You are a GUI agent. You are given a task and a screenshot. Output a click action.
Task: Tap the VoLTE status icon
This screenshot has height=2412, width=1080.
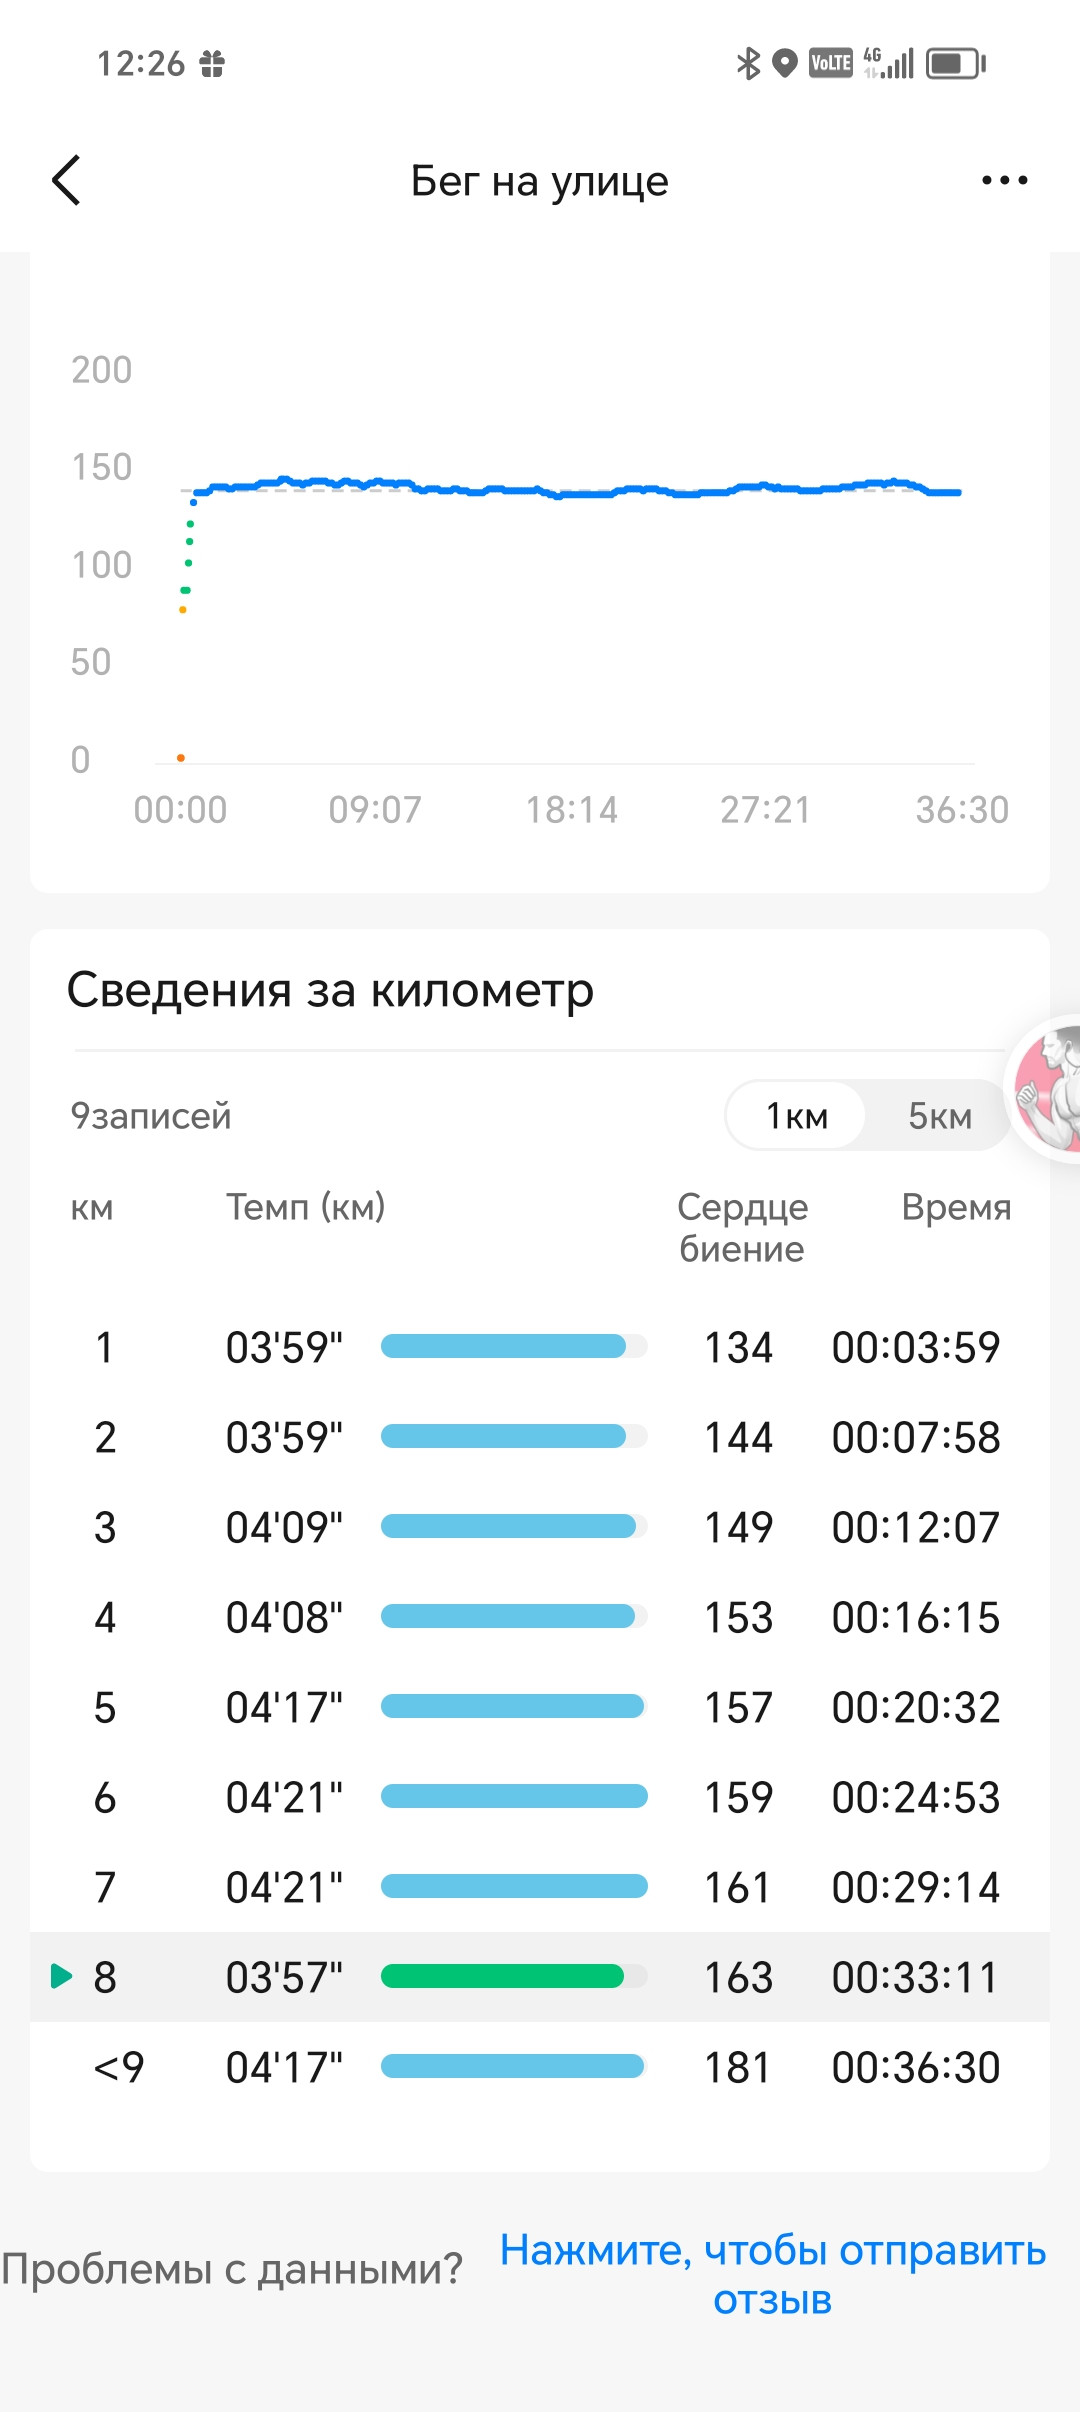(831, 64)
